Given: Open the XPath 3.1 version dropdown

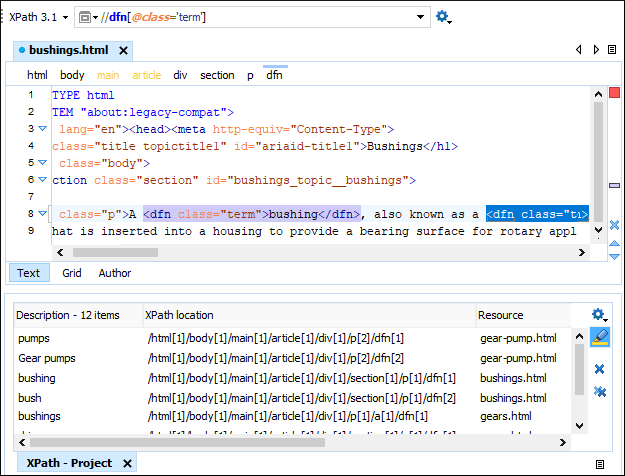Looking at the screenshot, I should pos(38,18).
